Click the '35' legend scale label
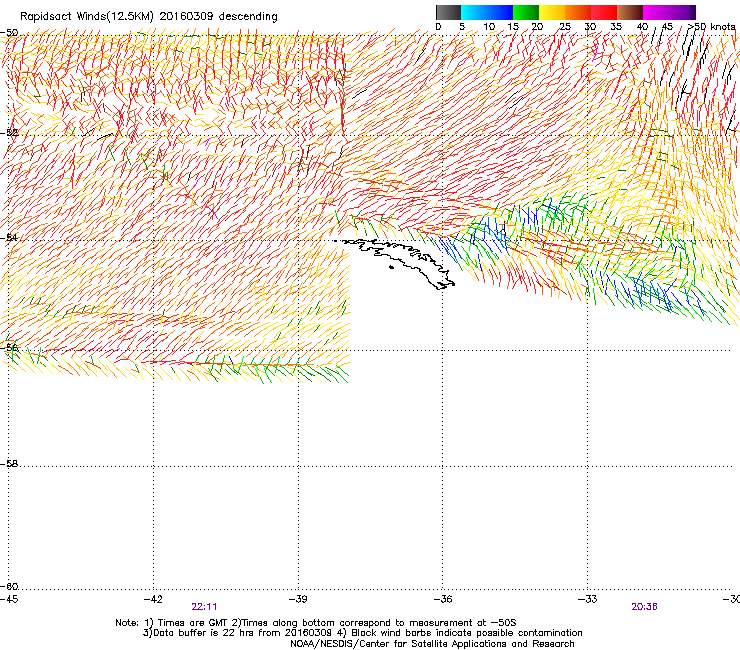This screenshot has width=740, height=650. click(616, 27)
